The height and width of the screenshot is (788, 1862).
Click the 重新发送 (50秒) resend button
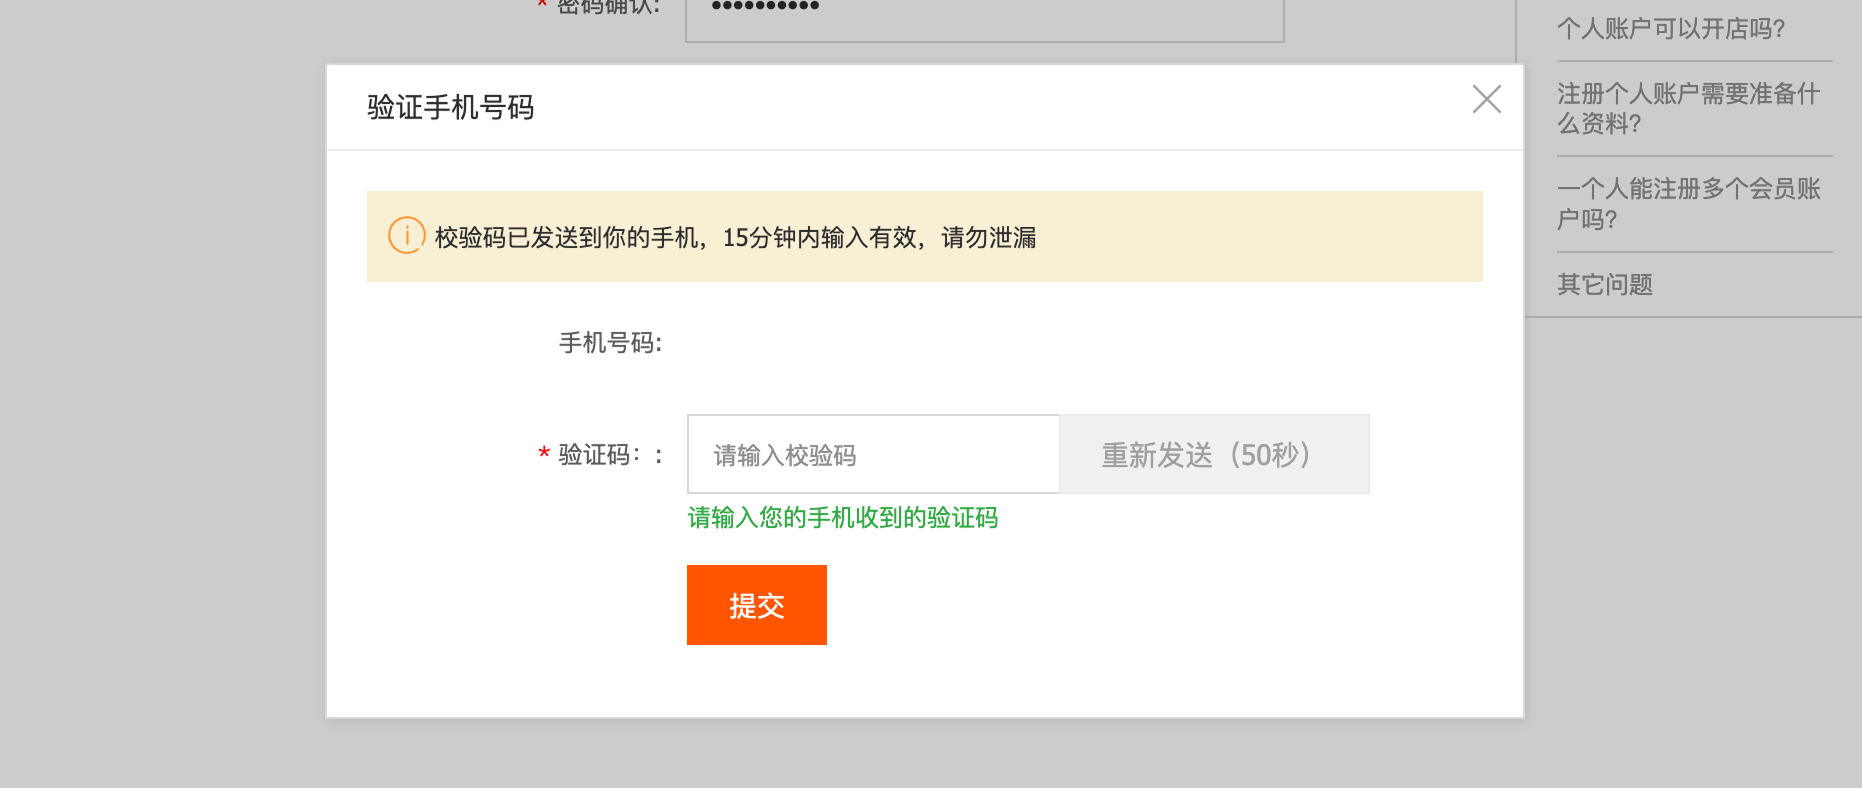[1214, 454]
